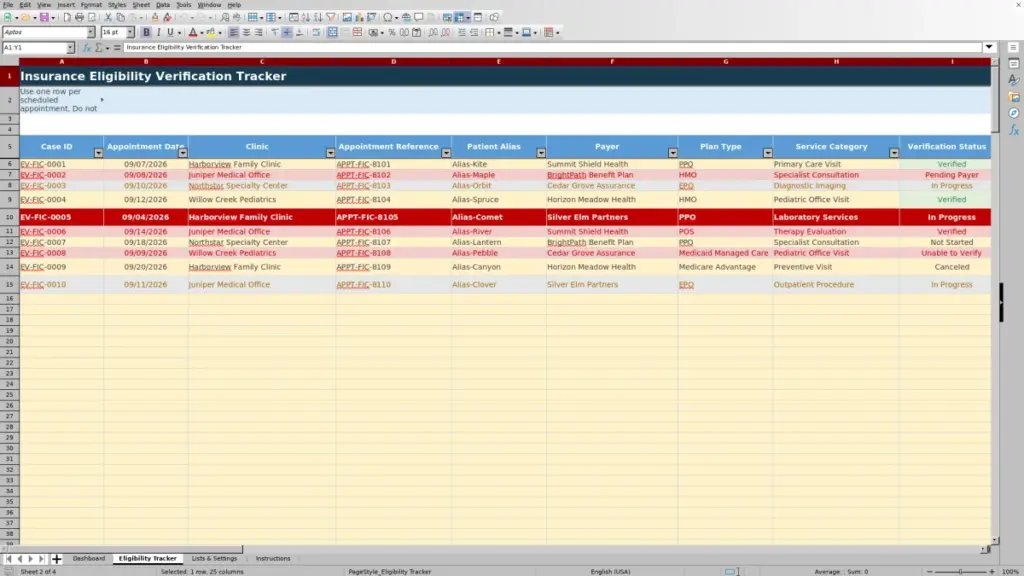The image size is (1024, 576).
Task: Click the Print icon in the toolbar
Action: tap(80, 18)
